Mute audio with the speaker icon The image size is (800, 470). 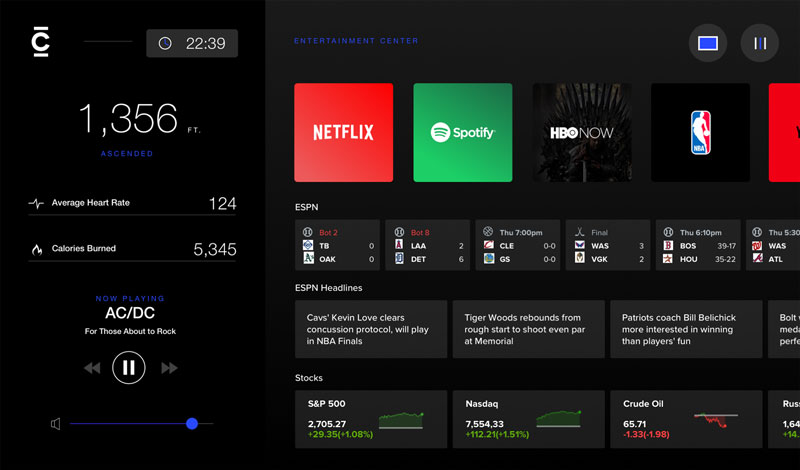56,424
